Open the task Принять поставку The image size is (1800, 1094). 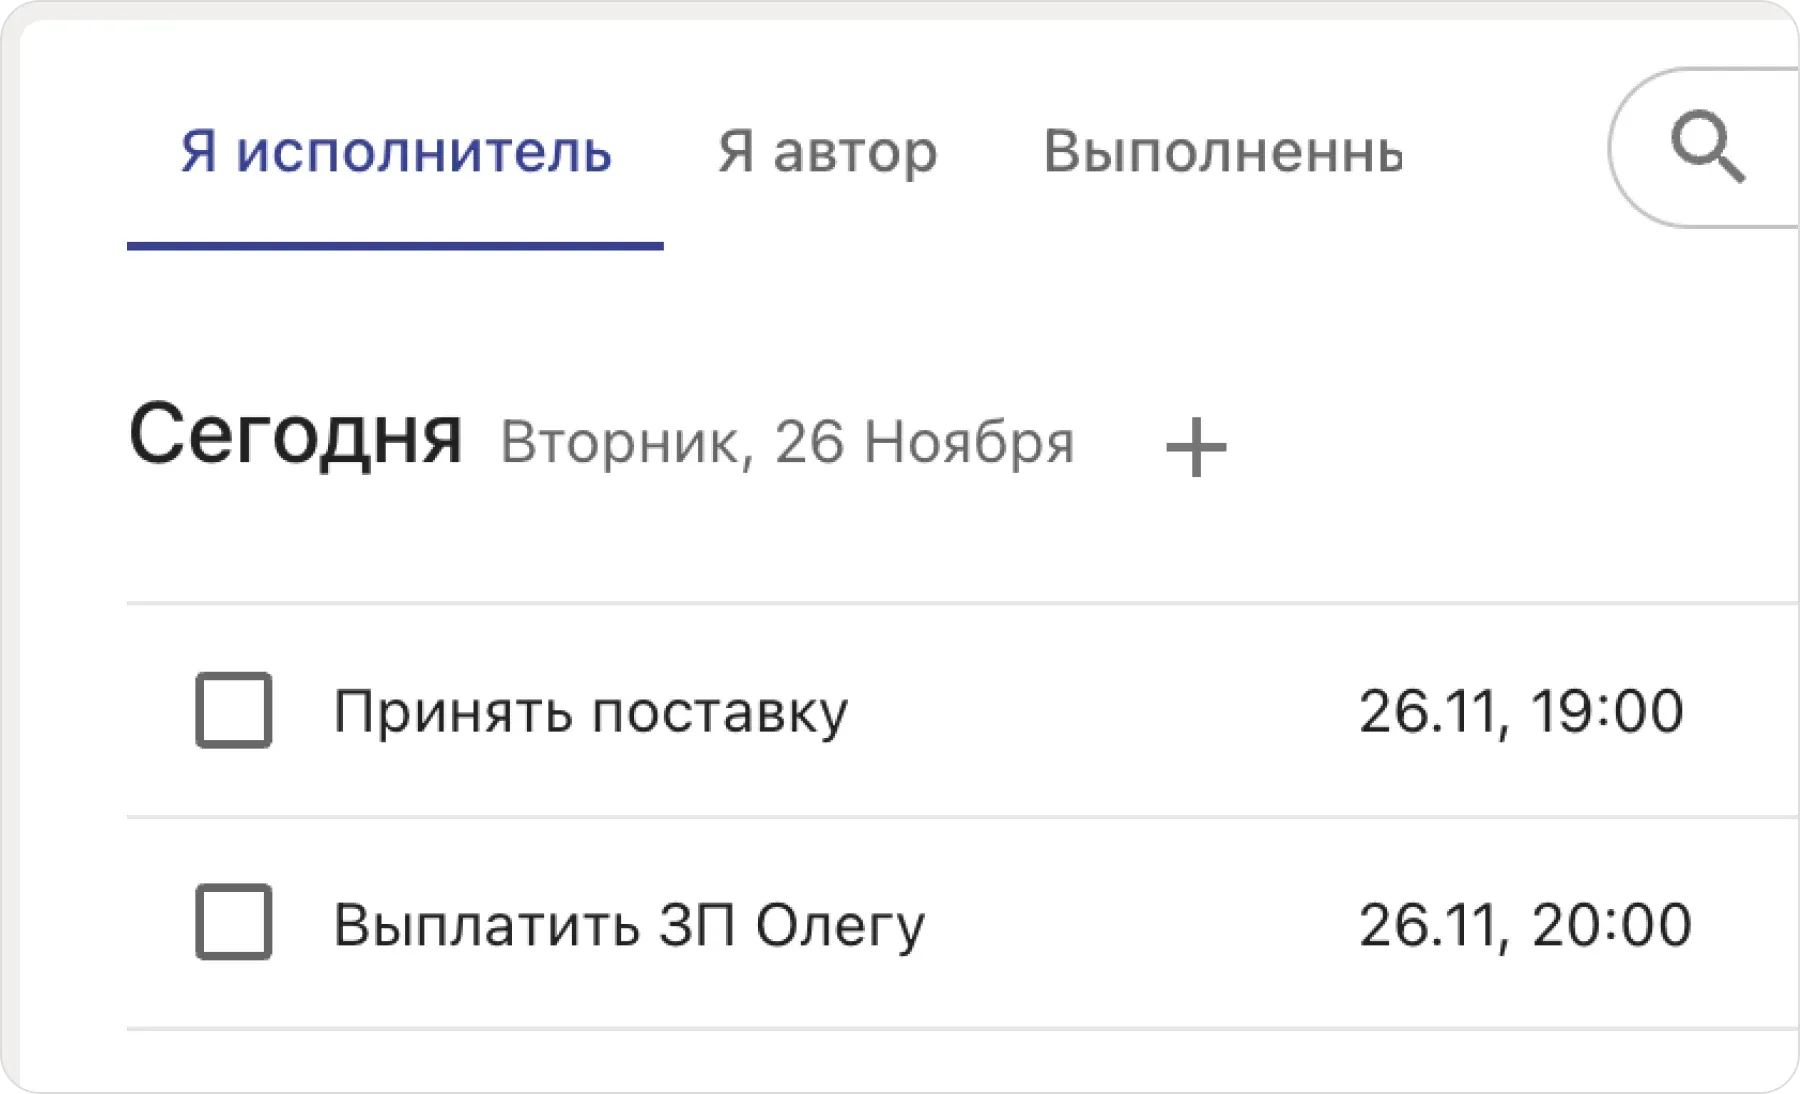[592, 710]
